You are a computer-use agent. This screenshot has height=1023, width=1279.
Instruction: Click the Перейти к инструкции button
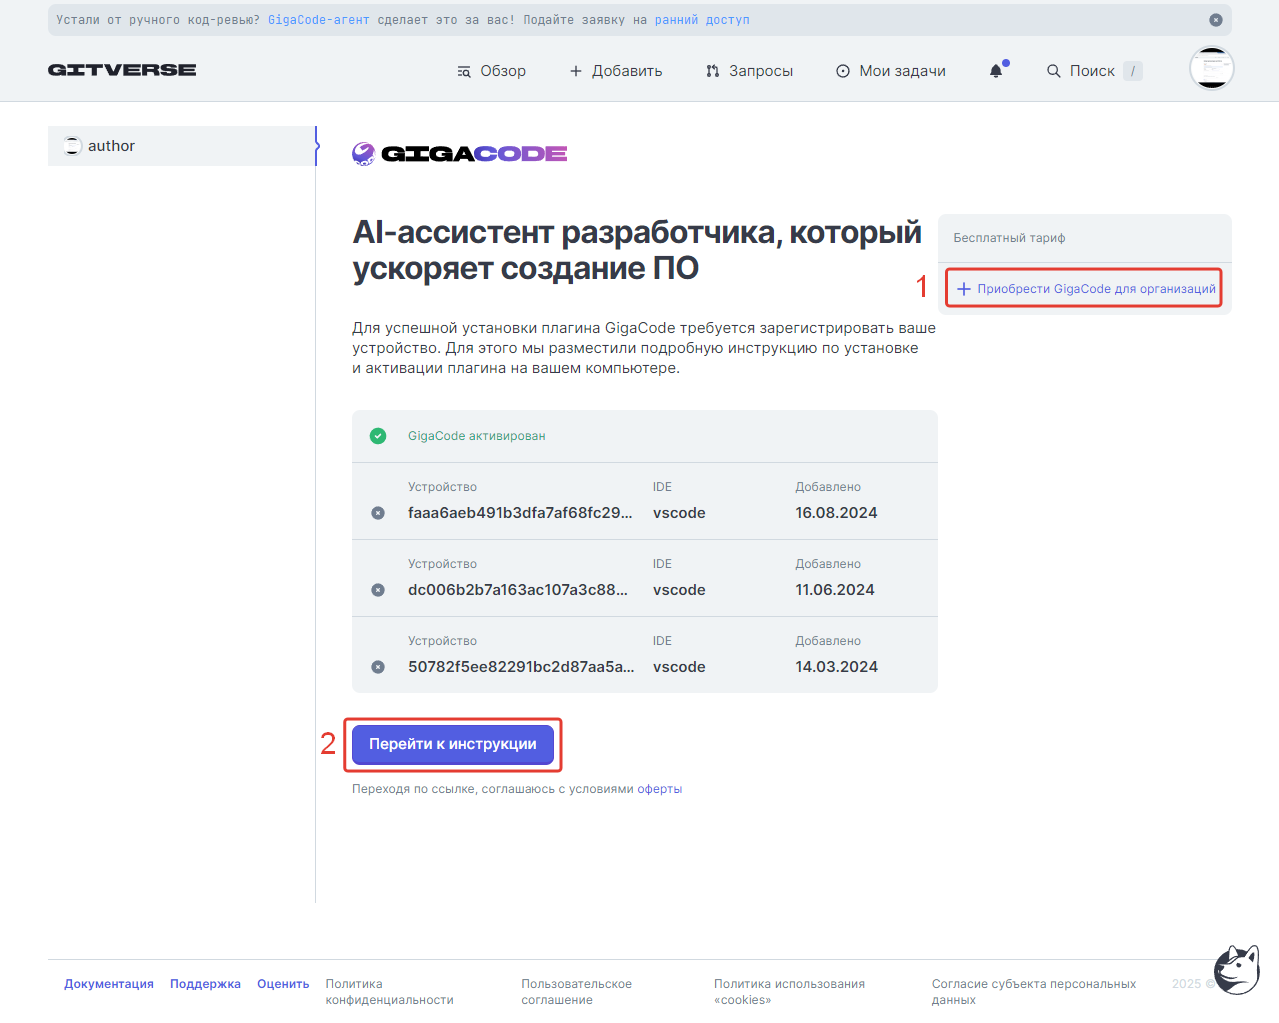tap(453, 744)
